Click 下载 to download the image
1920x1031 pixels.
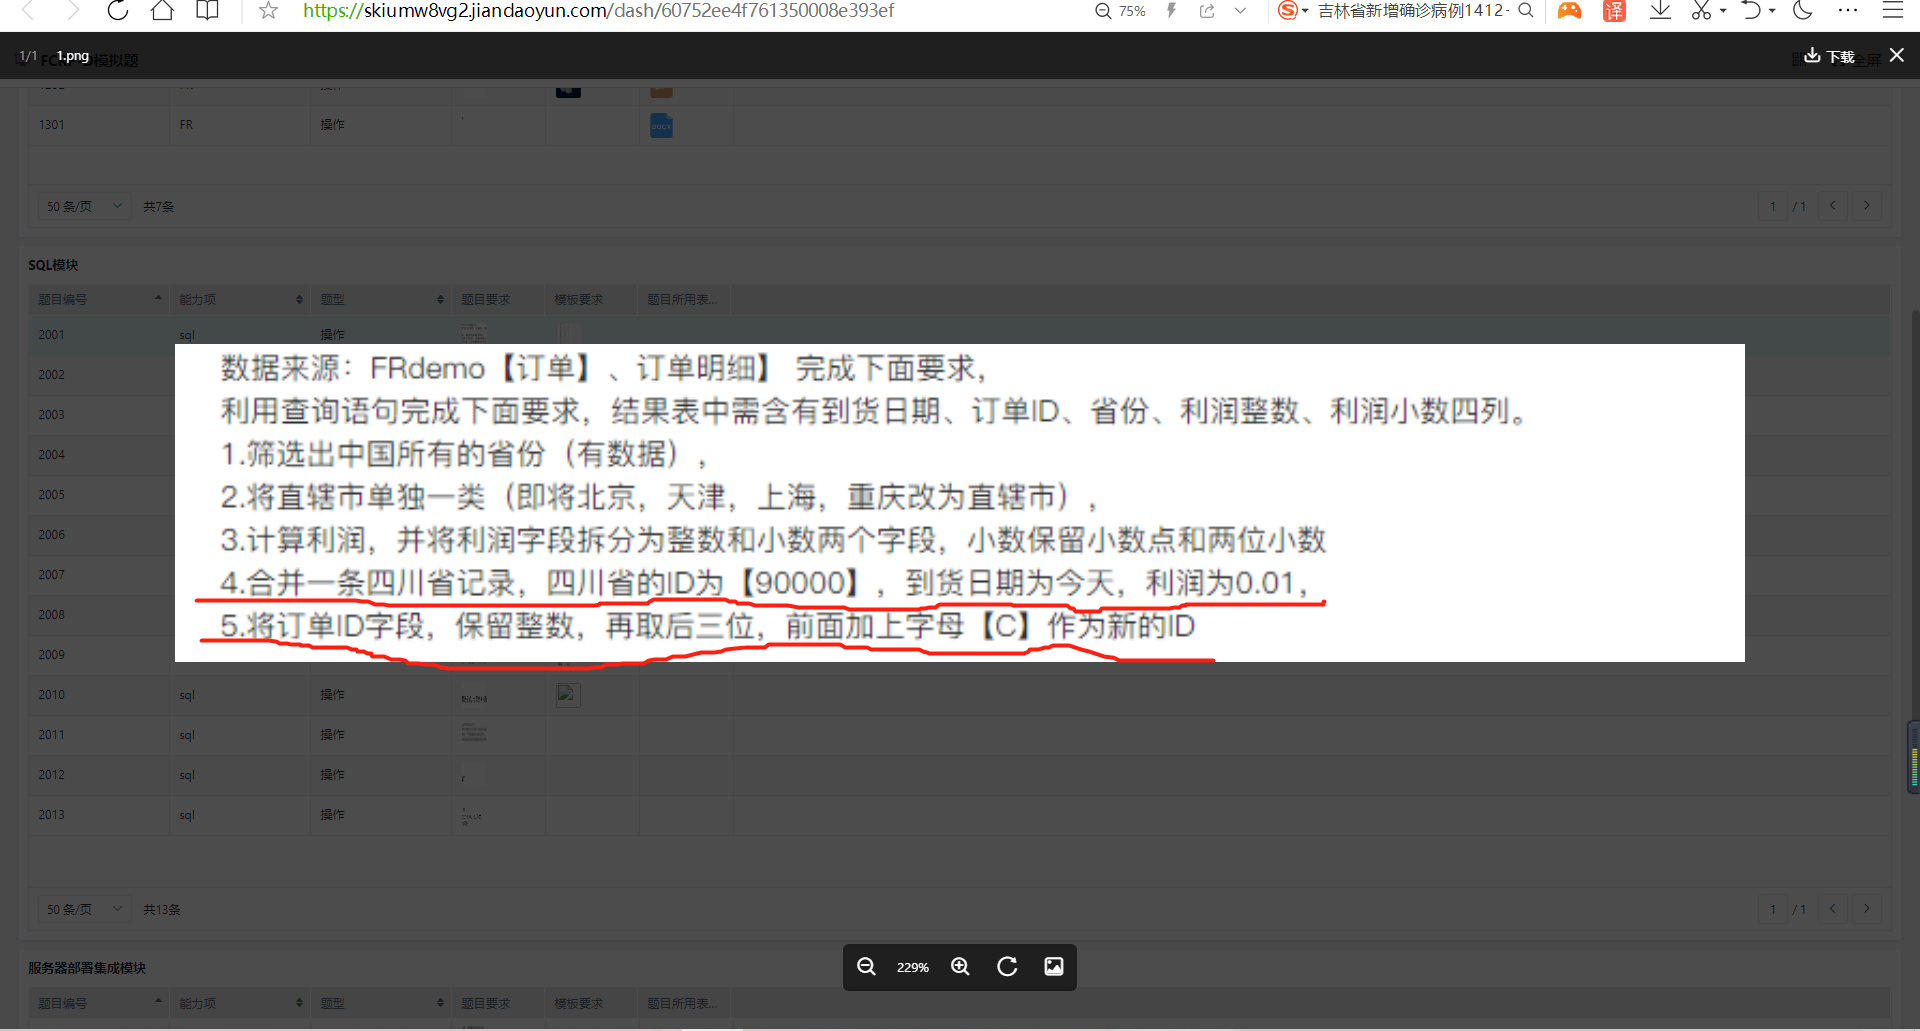pos(1829,56)
